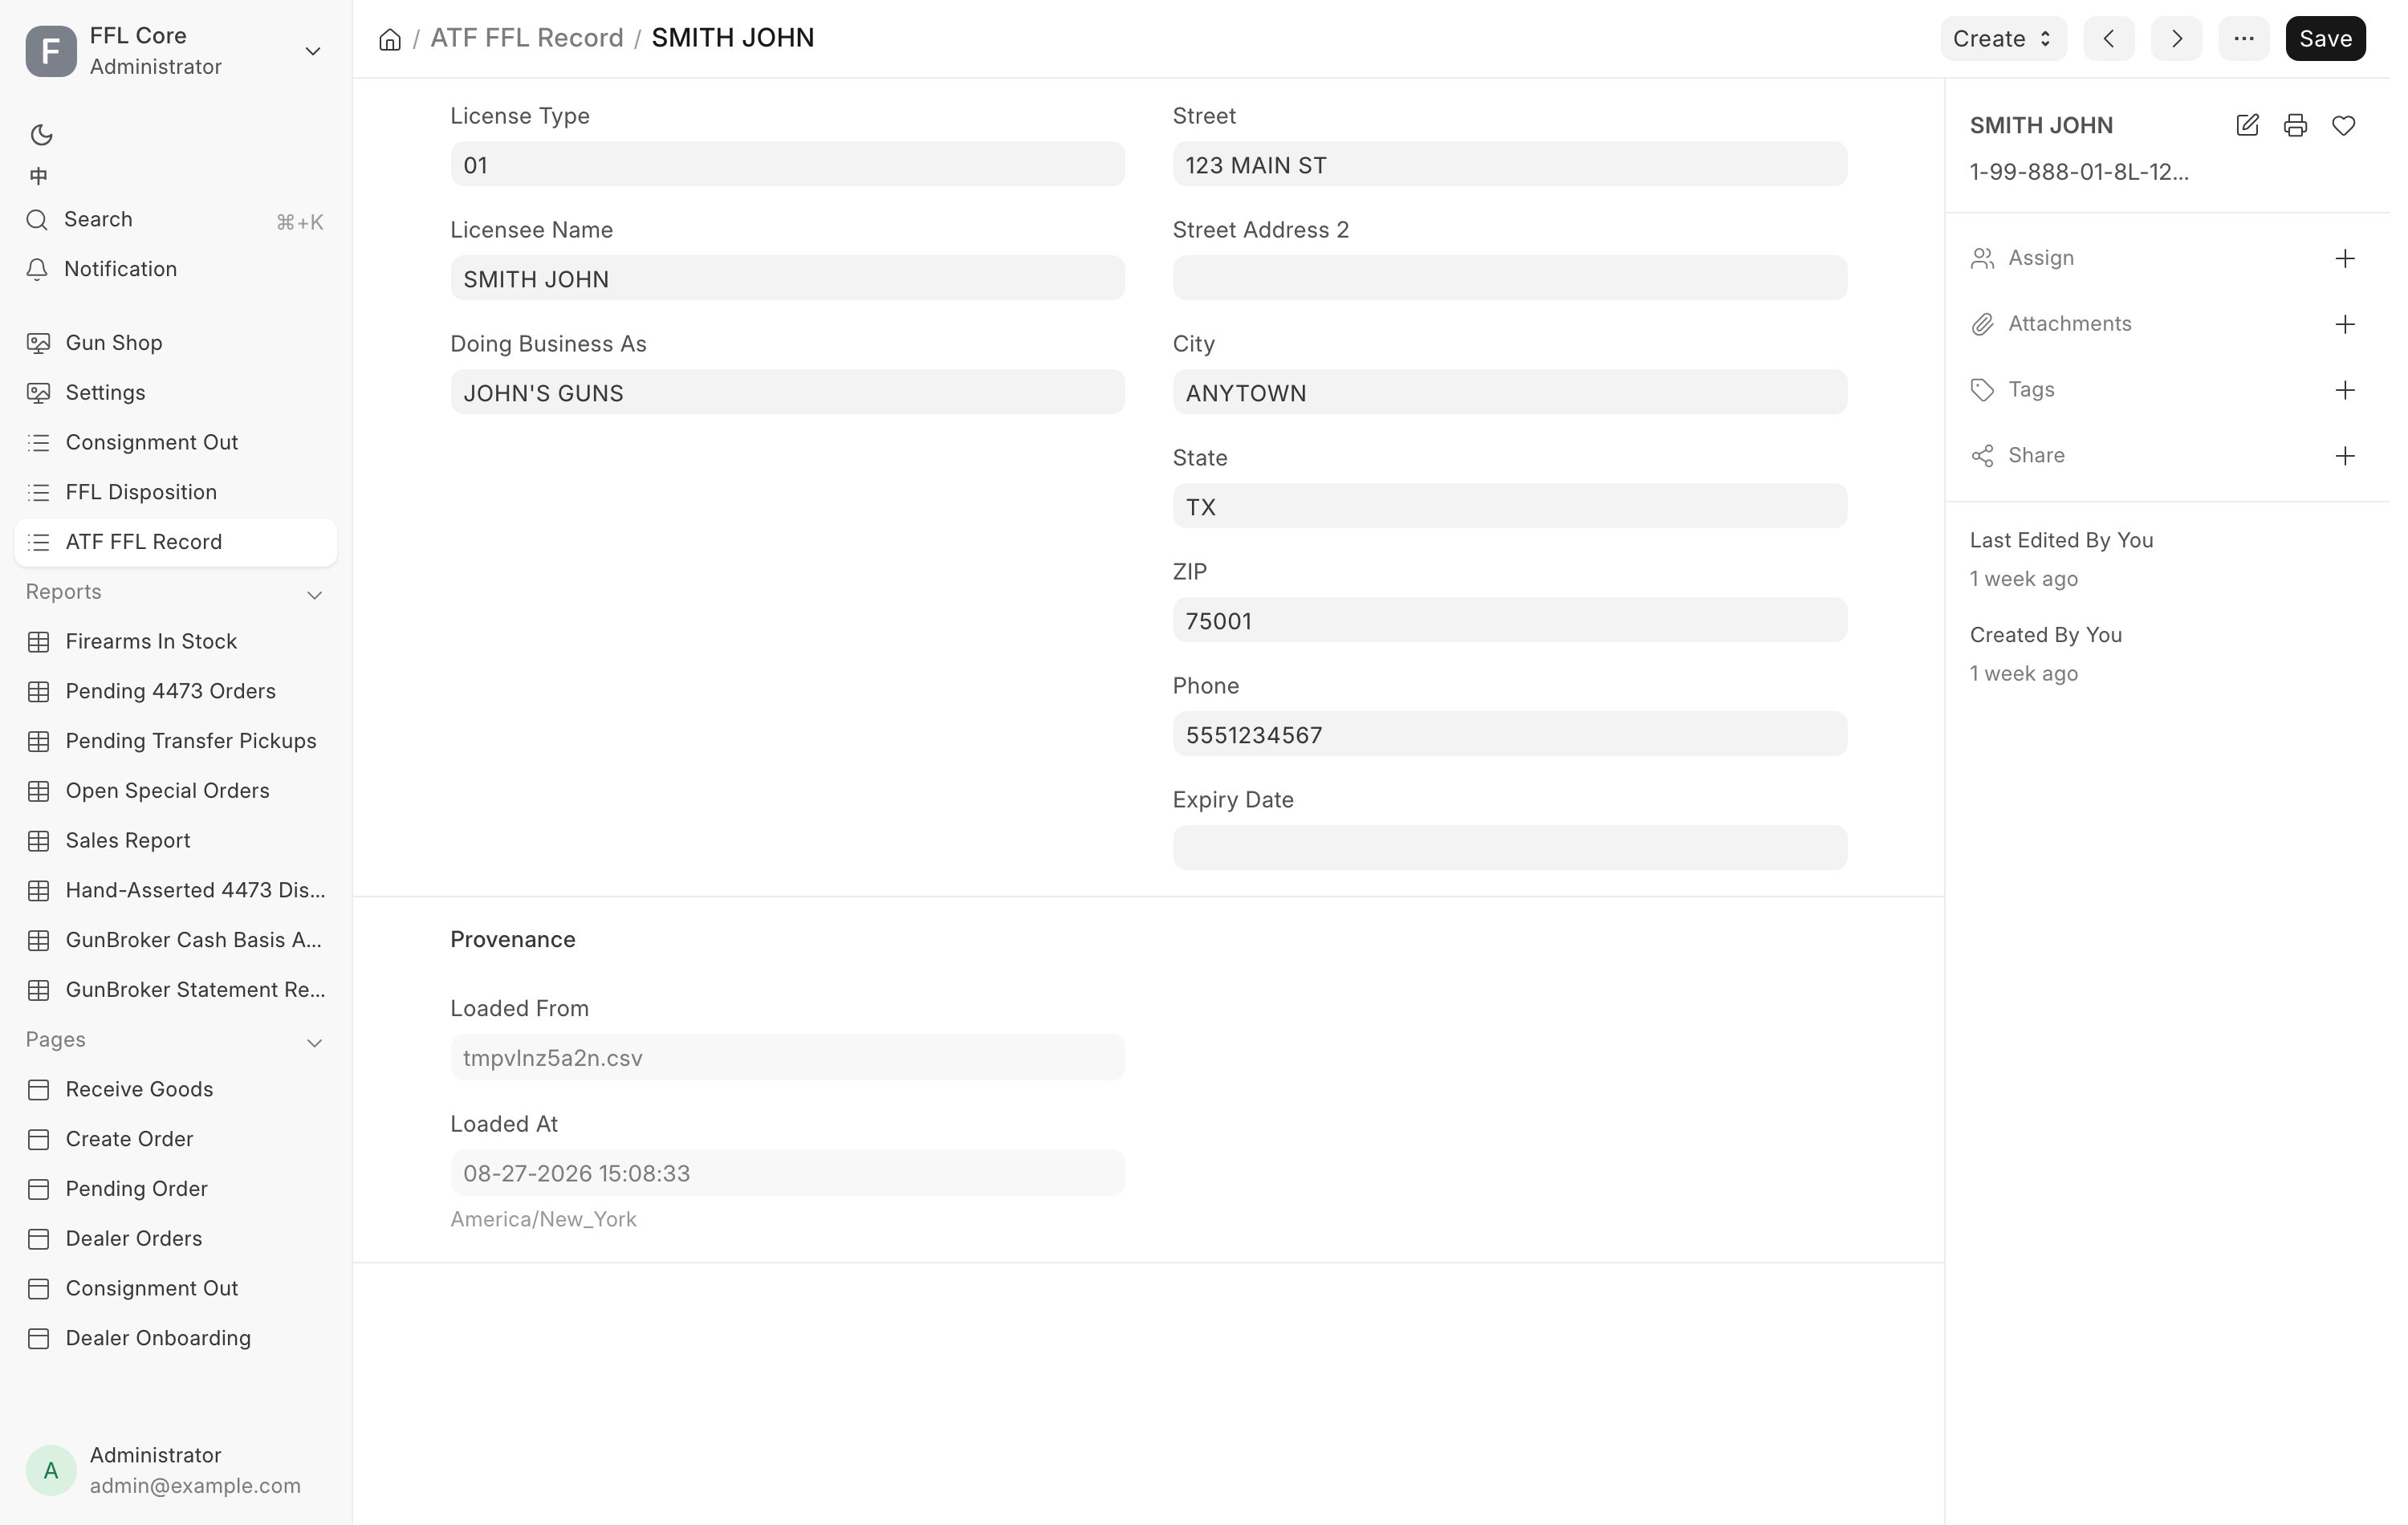This screenshot has height=1525, width=2408.
Task: Print the record using printer icon
Action: point(2295,125)
